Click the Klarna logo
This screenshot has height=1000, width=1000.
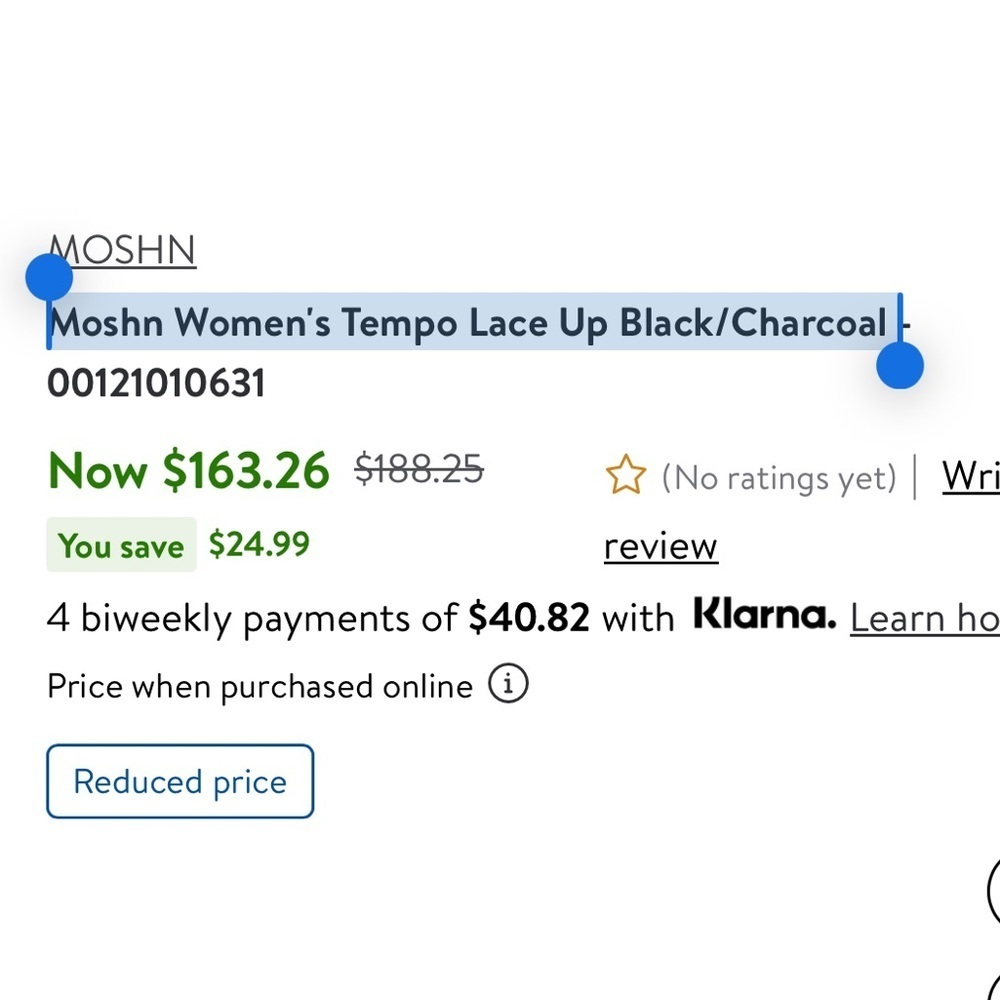click(765, 613)
